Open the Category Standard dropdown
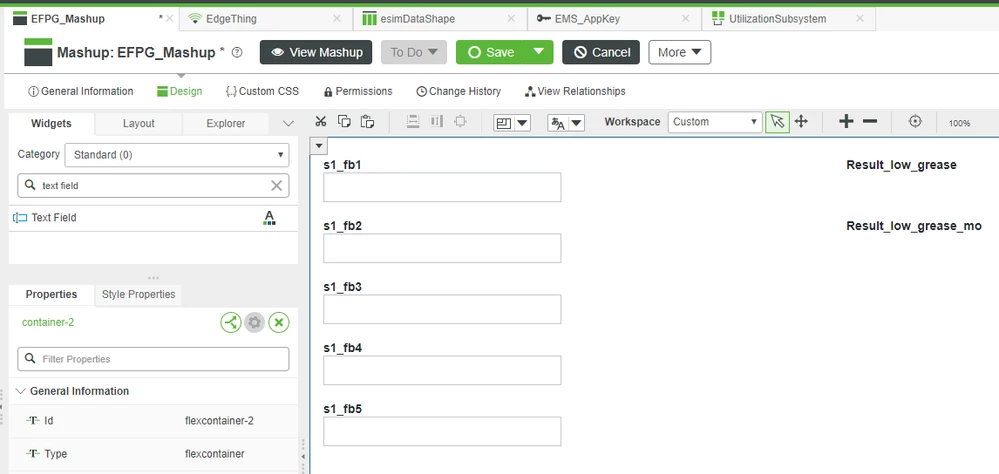Screen dimensions: 999x474 click(x=177, y=155)
